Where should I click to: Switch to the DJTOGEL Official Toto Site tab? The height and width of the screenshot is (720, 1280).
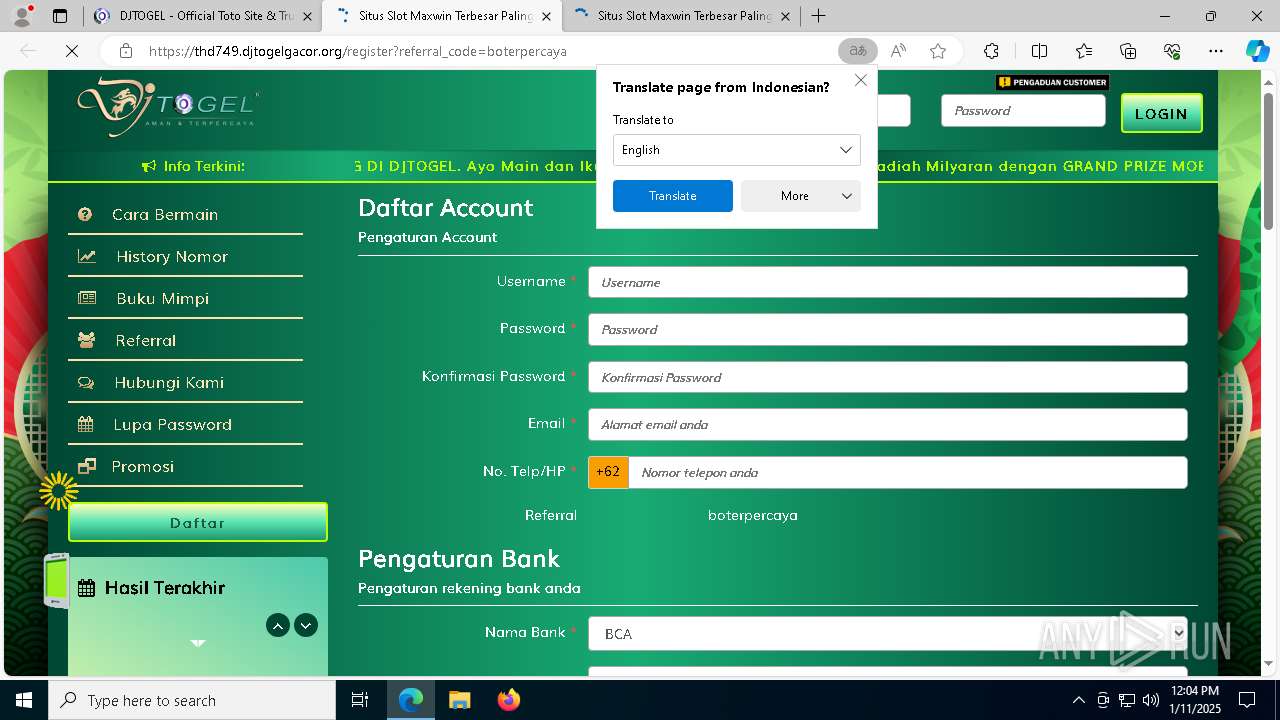coord(202,16)
